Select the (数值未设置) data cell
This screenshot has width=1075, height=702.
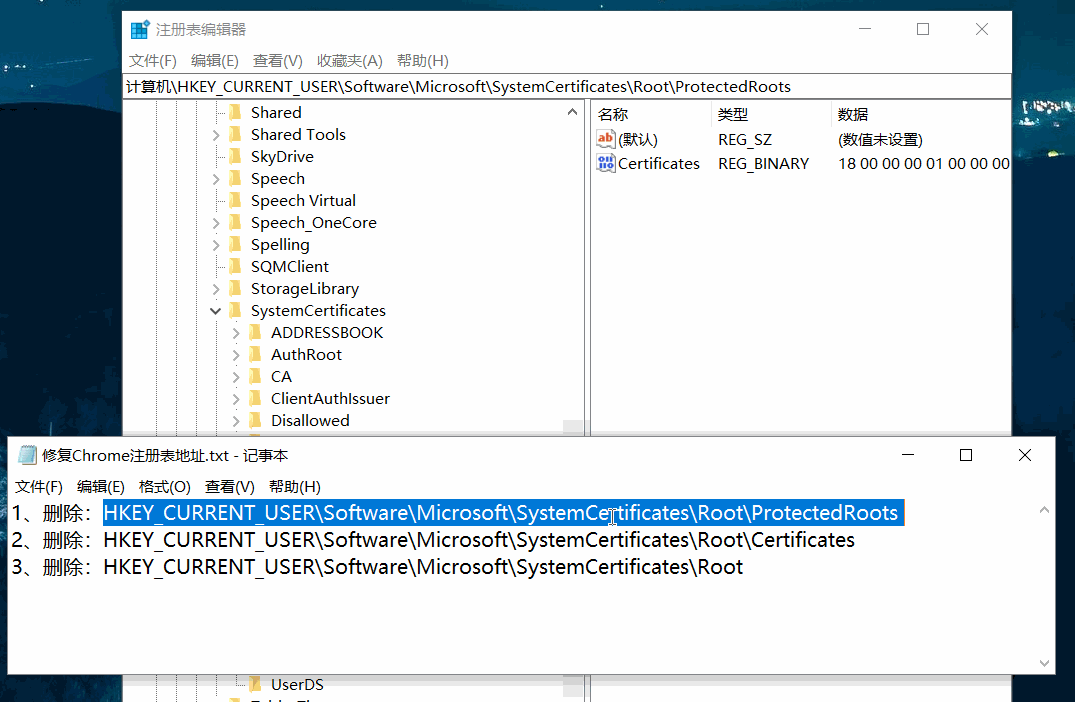tap(880, 140)
